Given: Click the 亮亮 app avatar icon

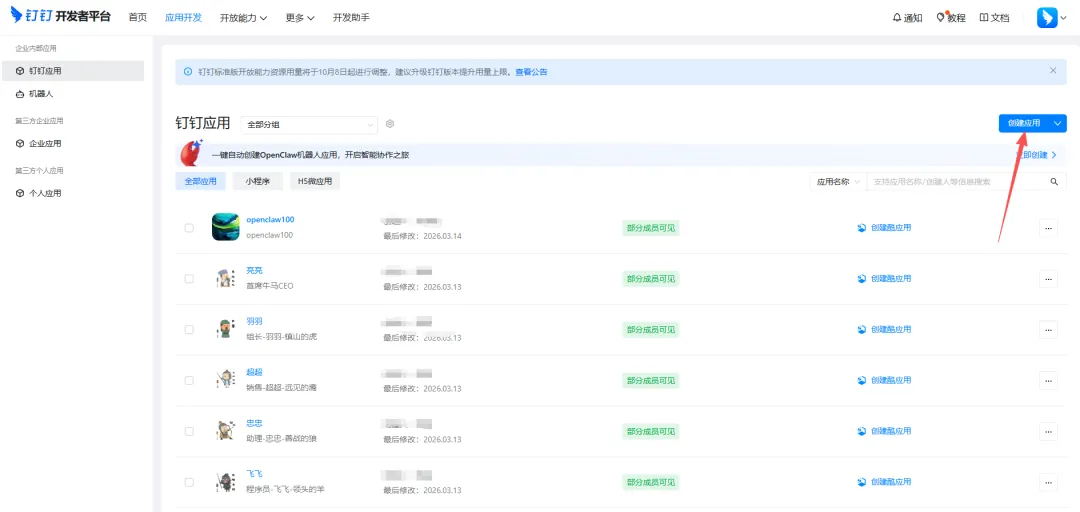Looking at the screenshot, I should click(x=225, y=278).
